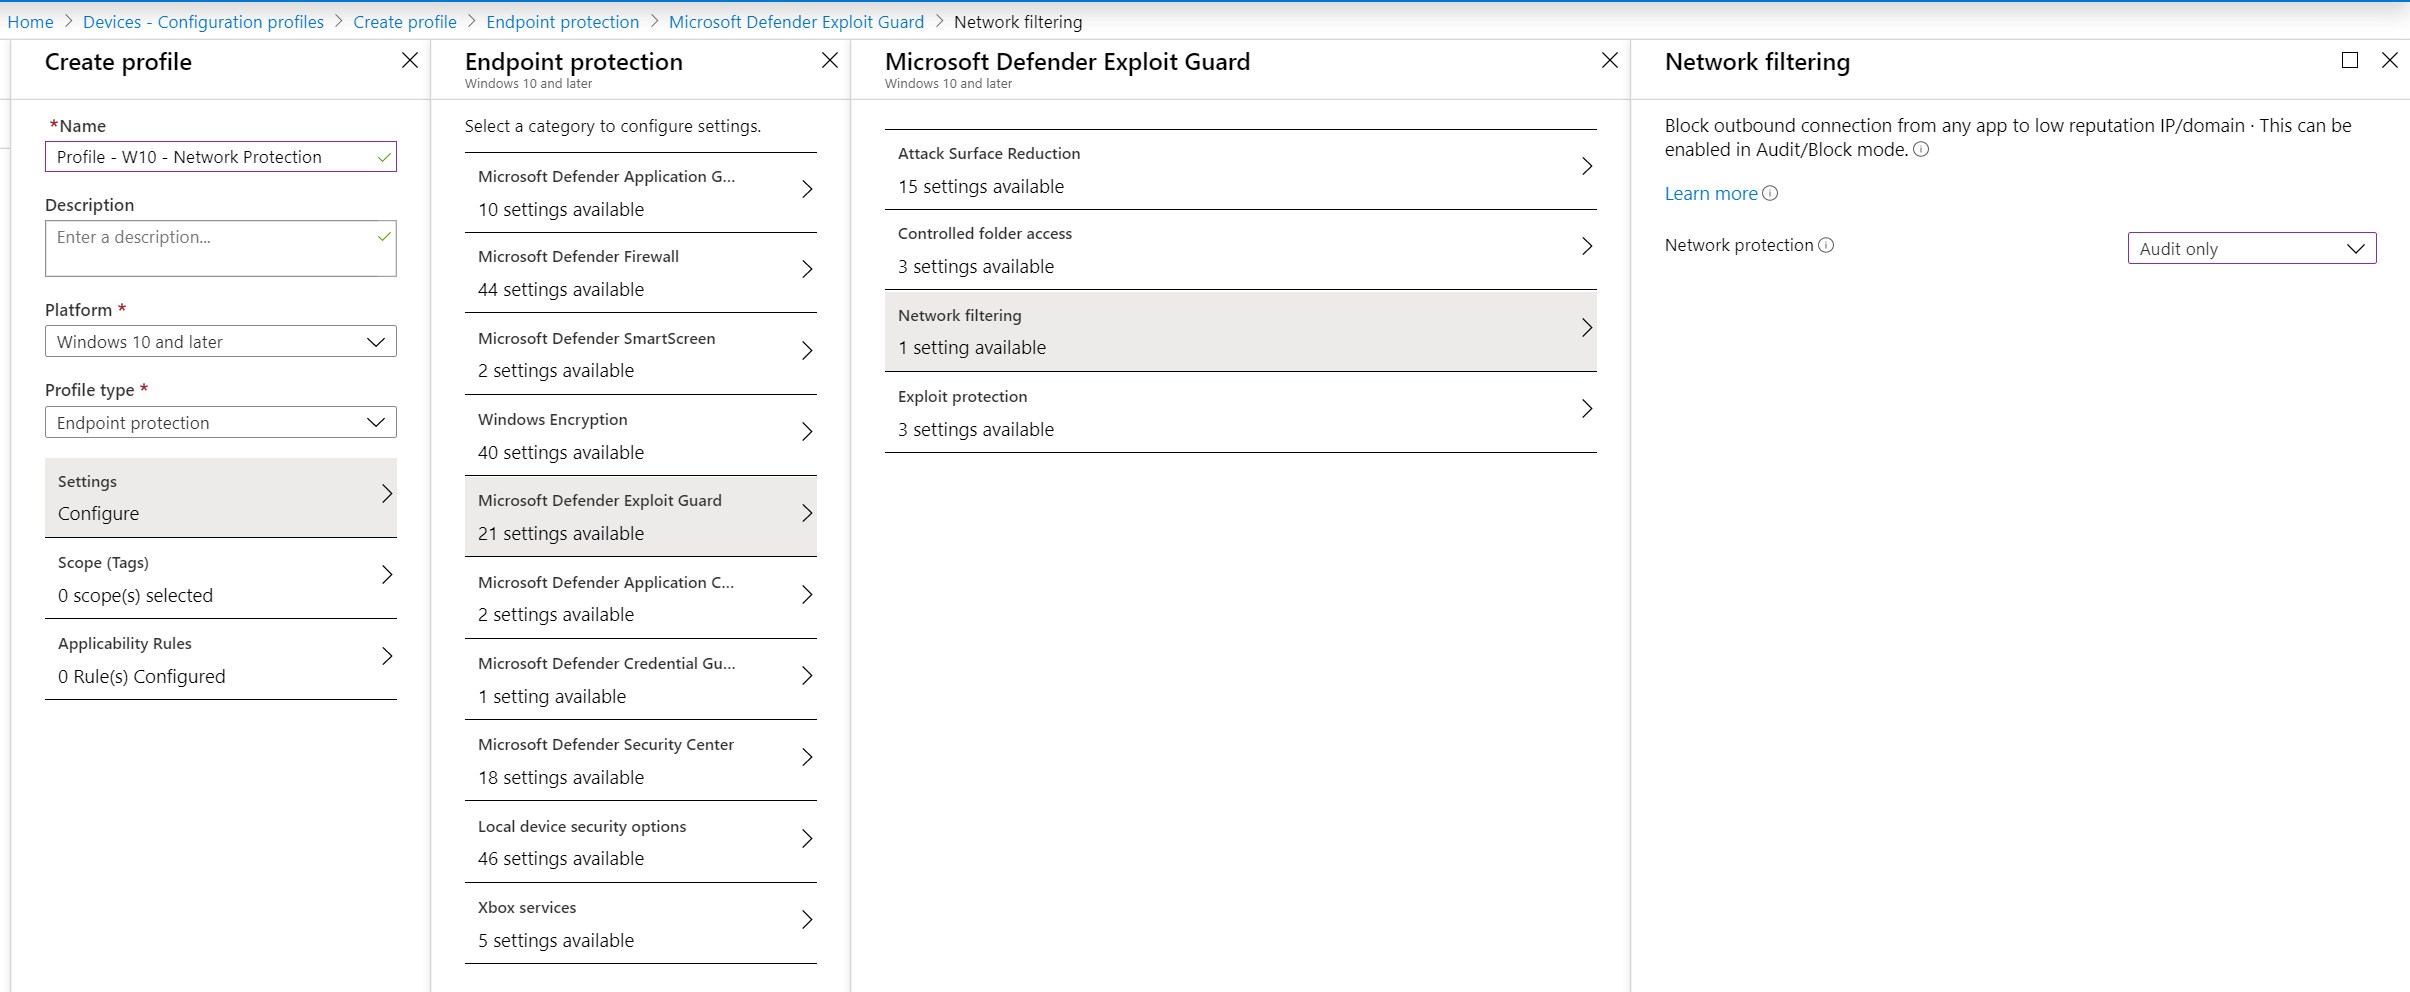
Task: Open Scope (Tags) row
Action: (221, 579)
